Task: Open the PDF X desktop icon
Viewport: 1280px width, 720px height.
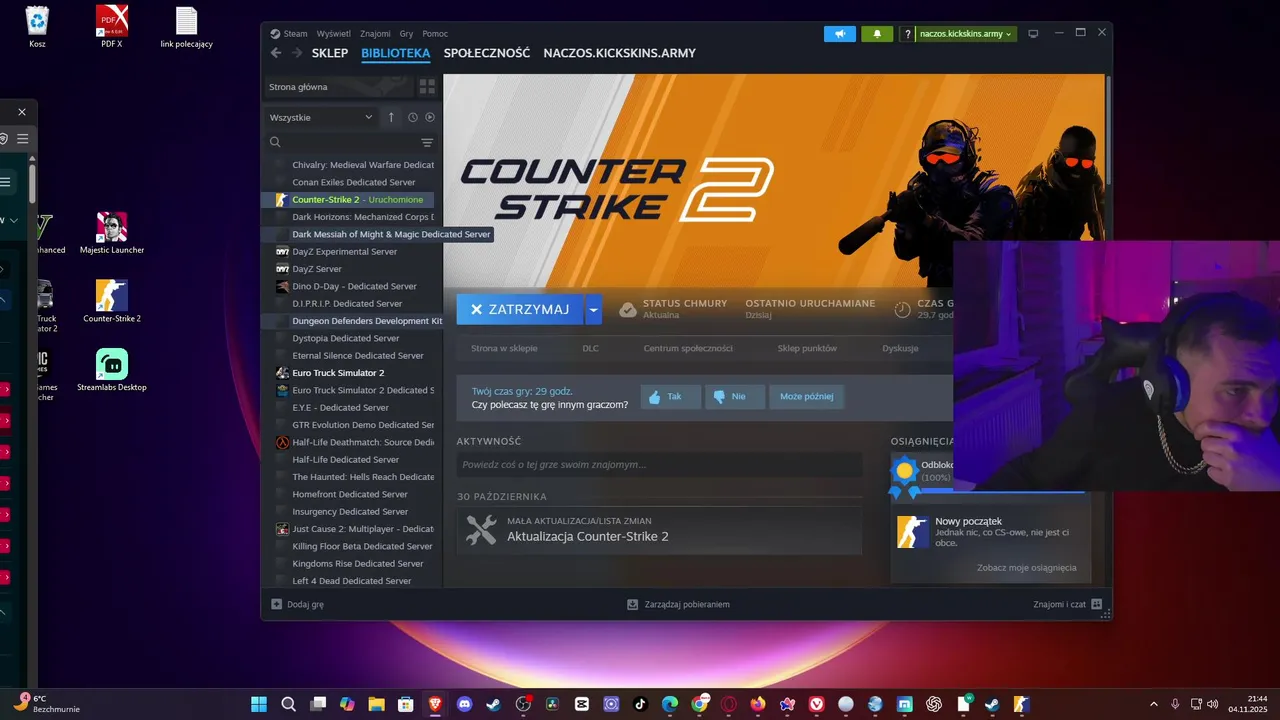Action: click(111, 27)
